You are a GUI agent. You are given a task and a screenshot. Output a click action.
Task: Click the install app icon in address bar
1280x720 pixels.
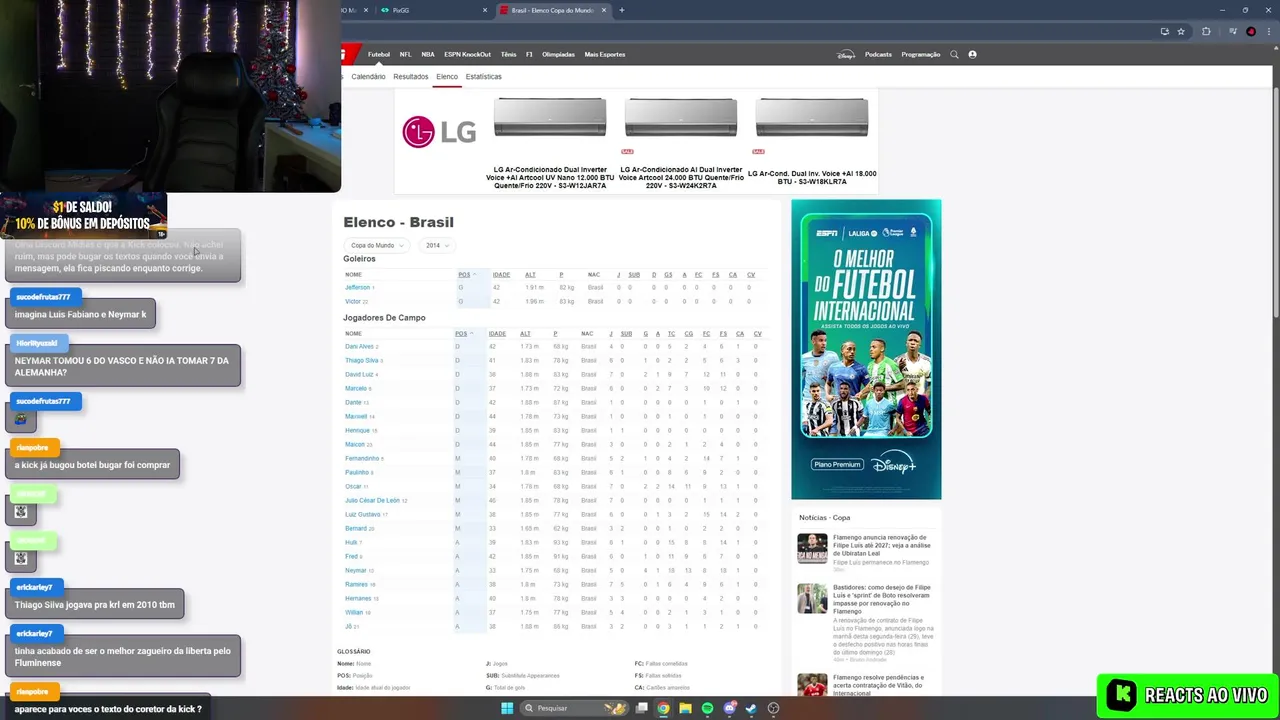[x=1165, y=31]
